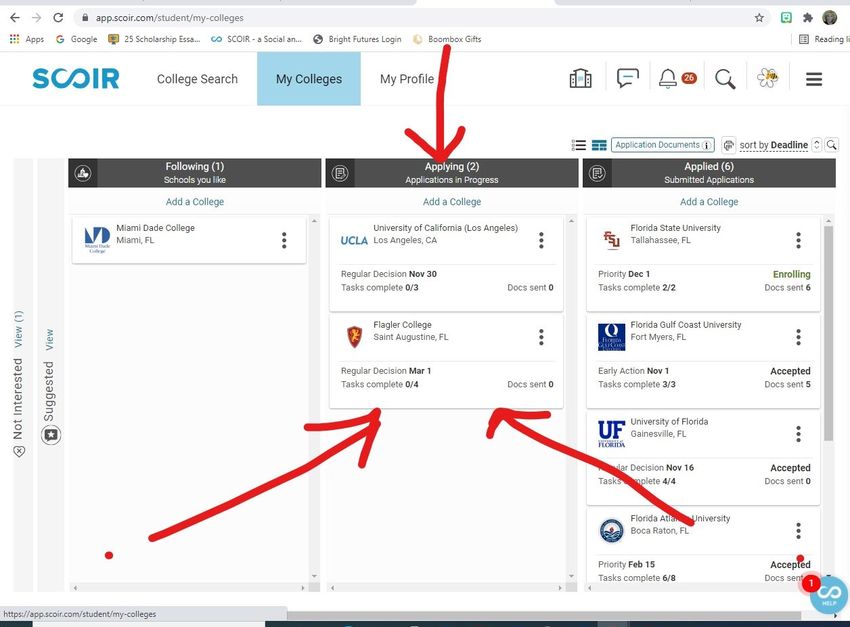Click the Applied column vertical scrollbar
The height and width of the screenshot is (627, 850).
point(828,333)
